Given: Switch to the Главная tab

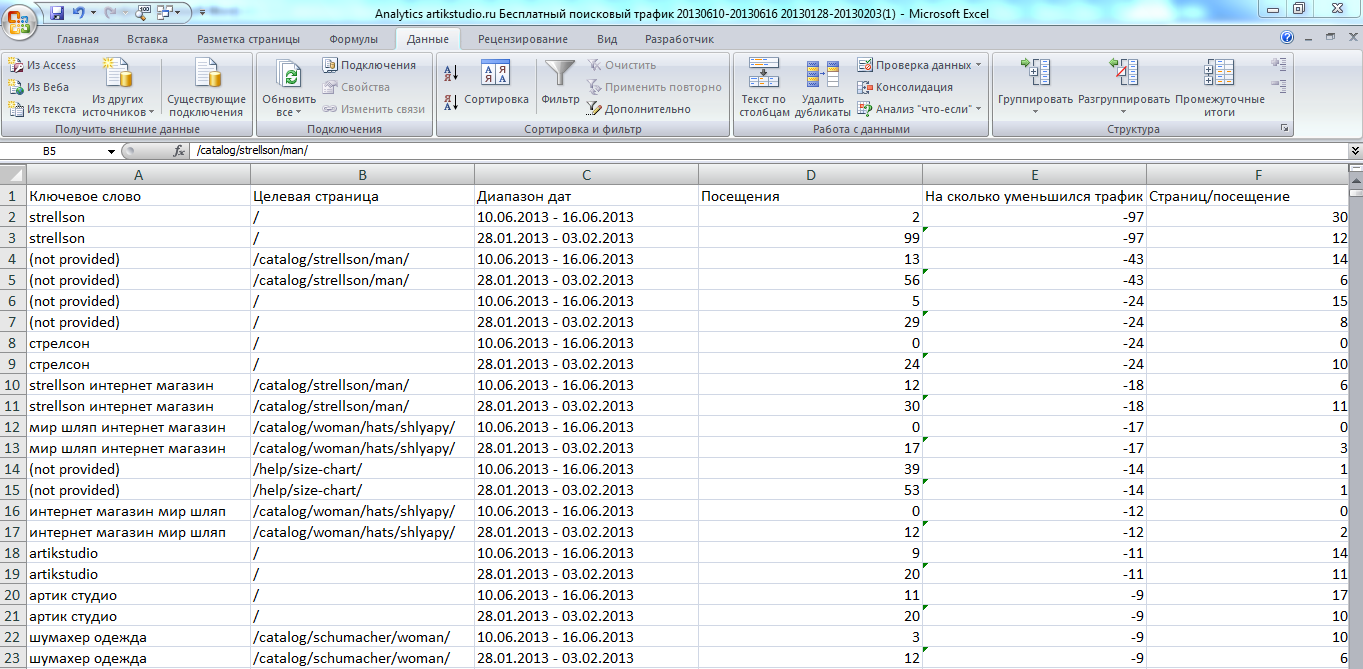Looking at the screenshot, I should [78, 39].
